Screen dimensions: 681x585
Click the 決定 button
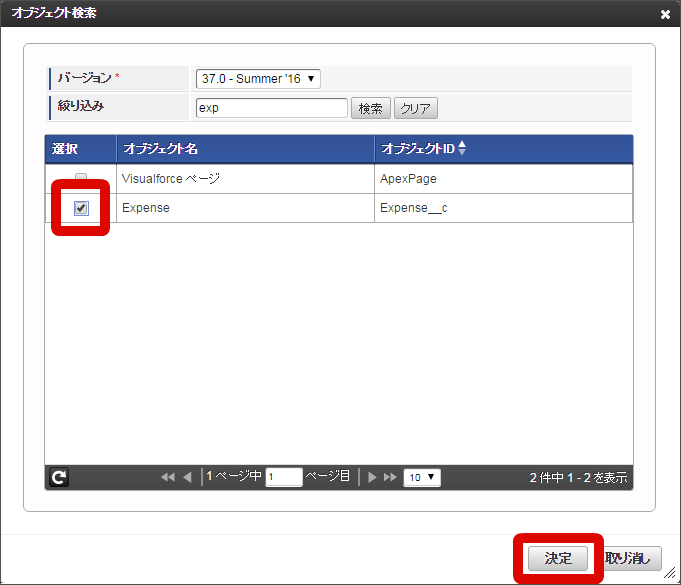[558, 558]
